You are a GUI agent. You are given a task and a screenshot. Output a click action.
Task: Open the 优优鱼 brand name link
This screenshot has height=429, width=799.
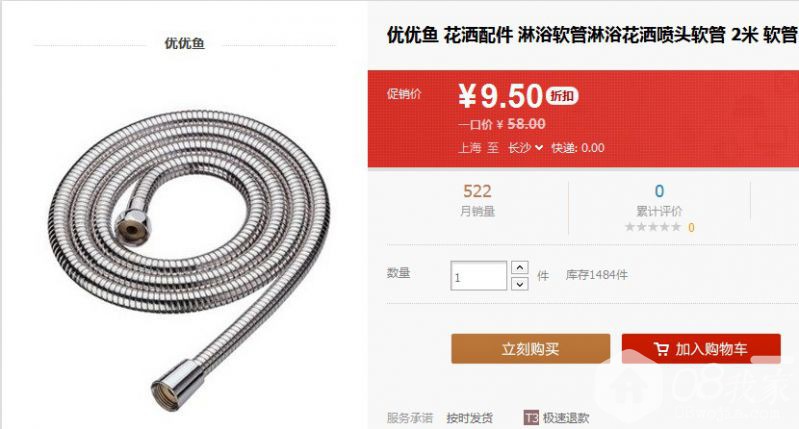point(184,43)
